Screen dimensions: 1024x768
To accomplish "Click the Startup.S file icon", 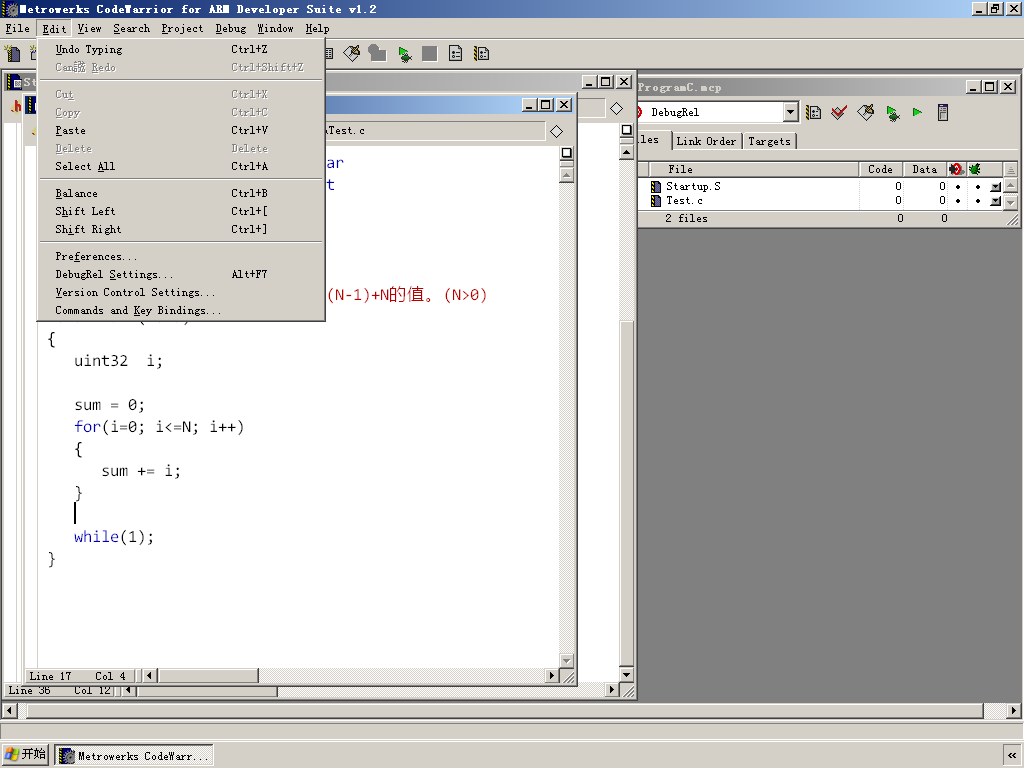I will 656,187.
